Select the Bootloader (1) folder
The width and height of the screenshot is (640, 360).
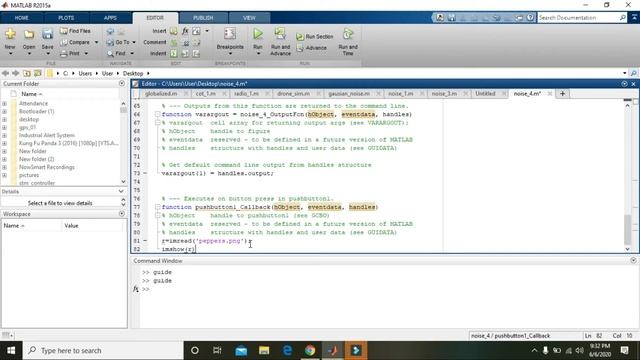(x=36, y=111)
